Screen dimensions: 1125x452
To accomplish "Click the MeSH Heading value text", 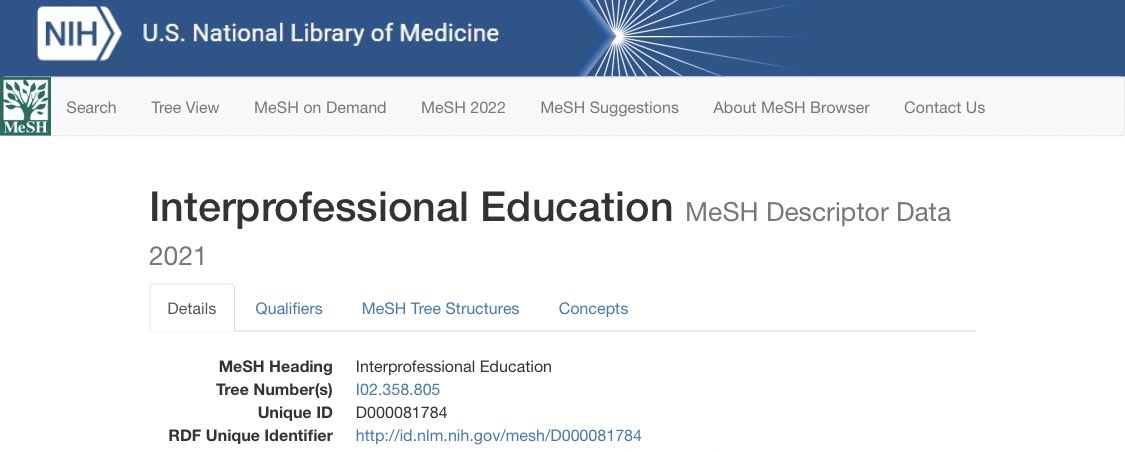I will coord(453,367).
